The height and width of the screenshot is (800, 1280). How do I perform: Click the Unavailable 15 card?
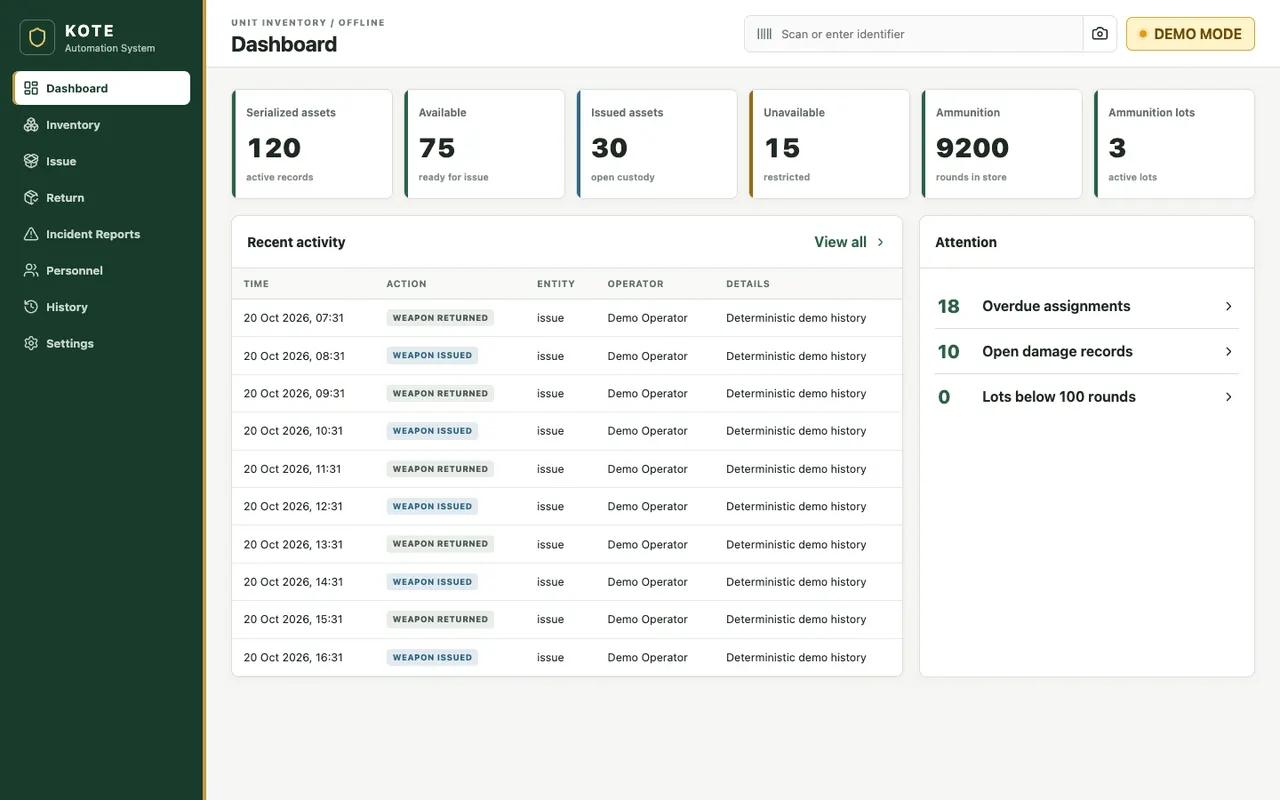pyautogui.click(x=830, y=144)
